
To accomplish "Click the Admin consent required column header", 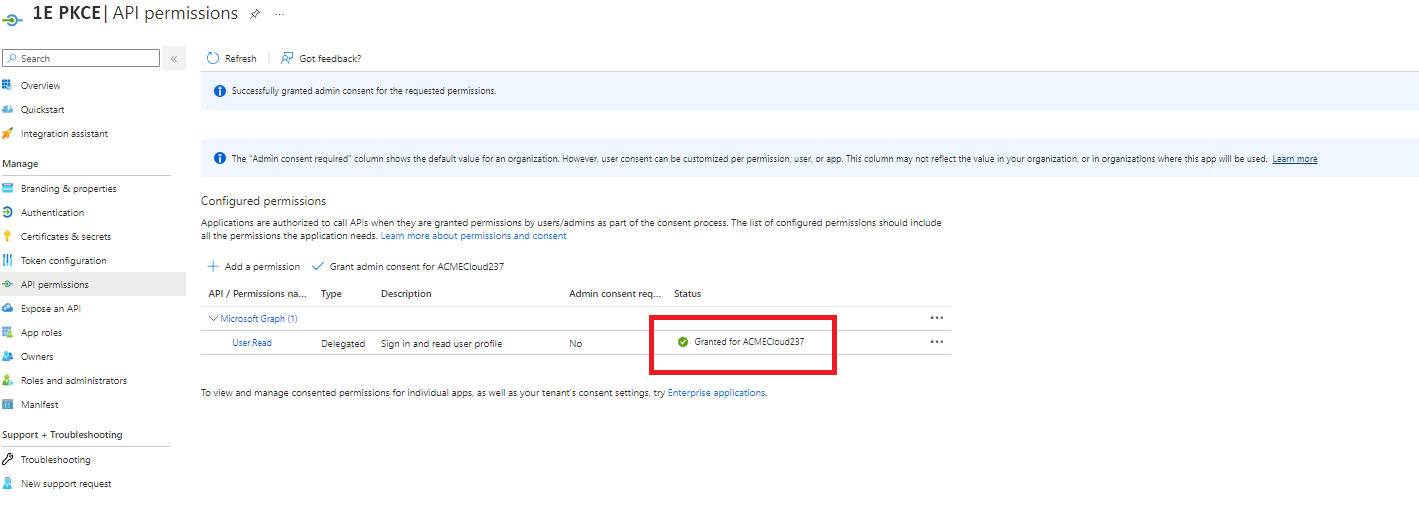I will (615, 294).
